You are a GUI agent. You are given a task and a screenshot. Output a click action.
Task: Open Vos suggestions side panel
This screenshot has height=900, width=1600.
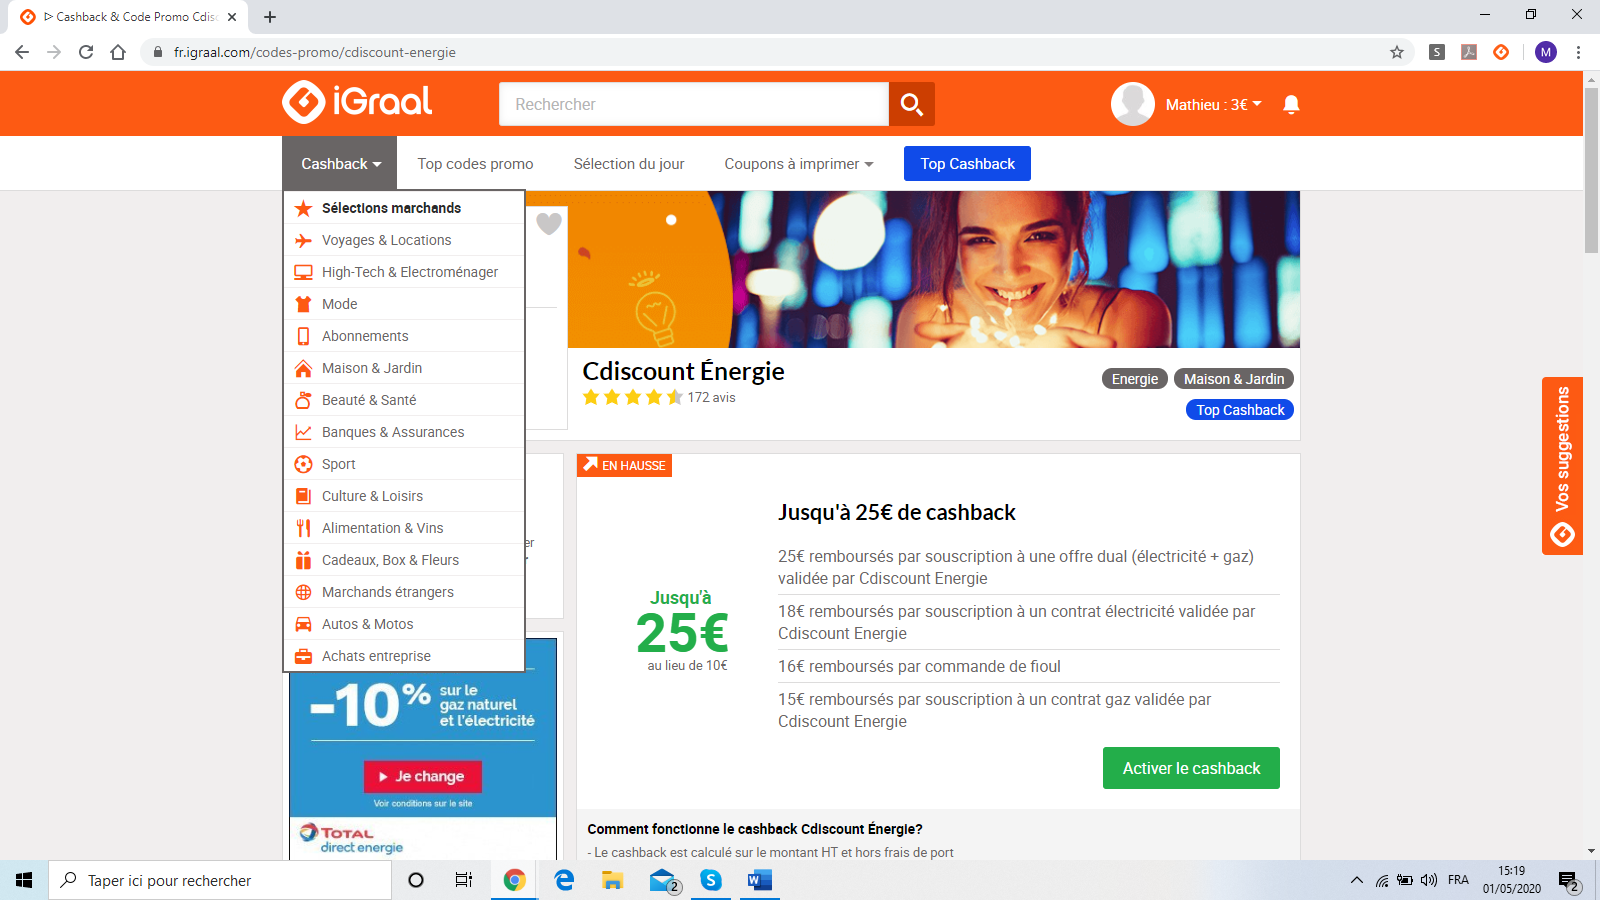click(x=1562, y=466)
